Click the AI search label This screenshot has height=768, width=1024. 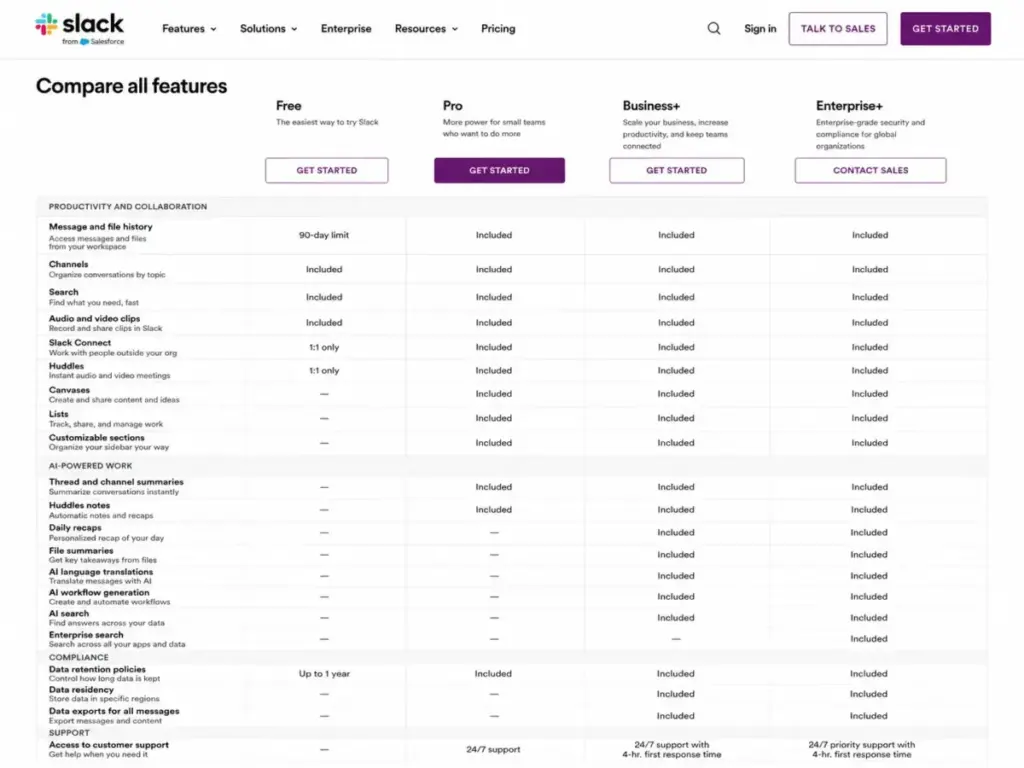pyautogui.click(x=69, y=613)
